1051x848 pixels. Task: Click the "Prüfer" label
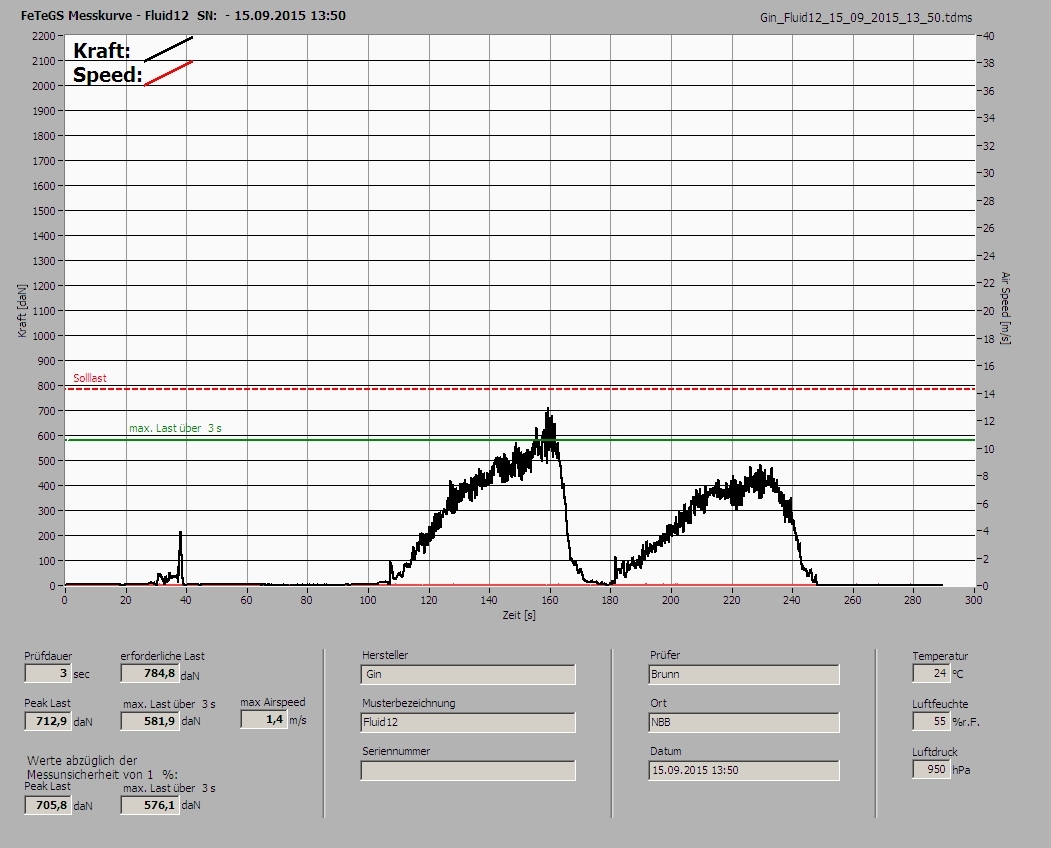(664, 655)
